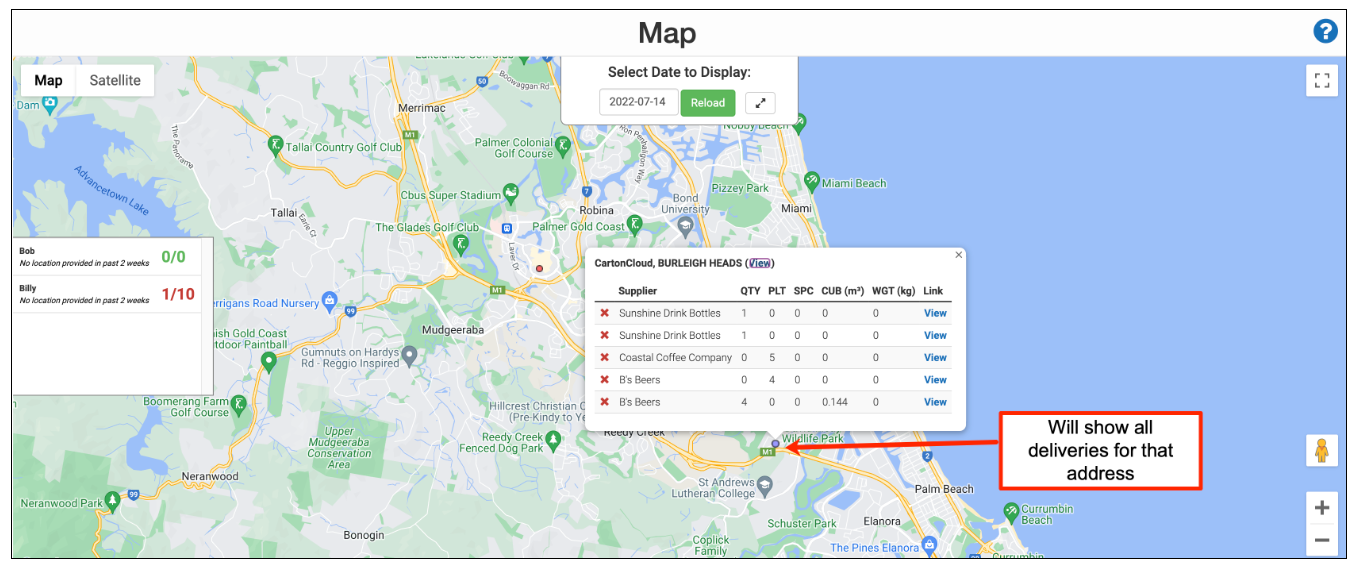Click the blue delivery marker near Wildlife Park

coord(775,443)
